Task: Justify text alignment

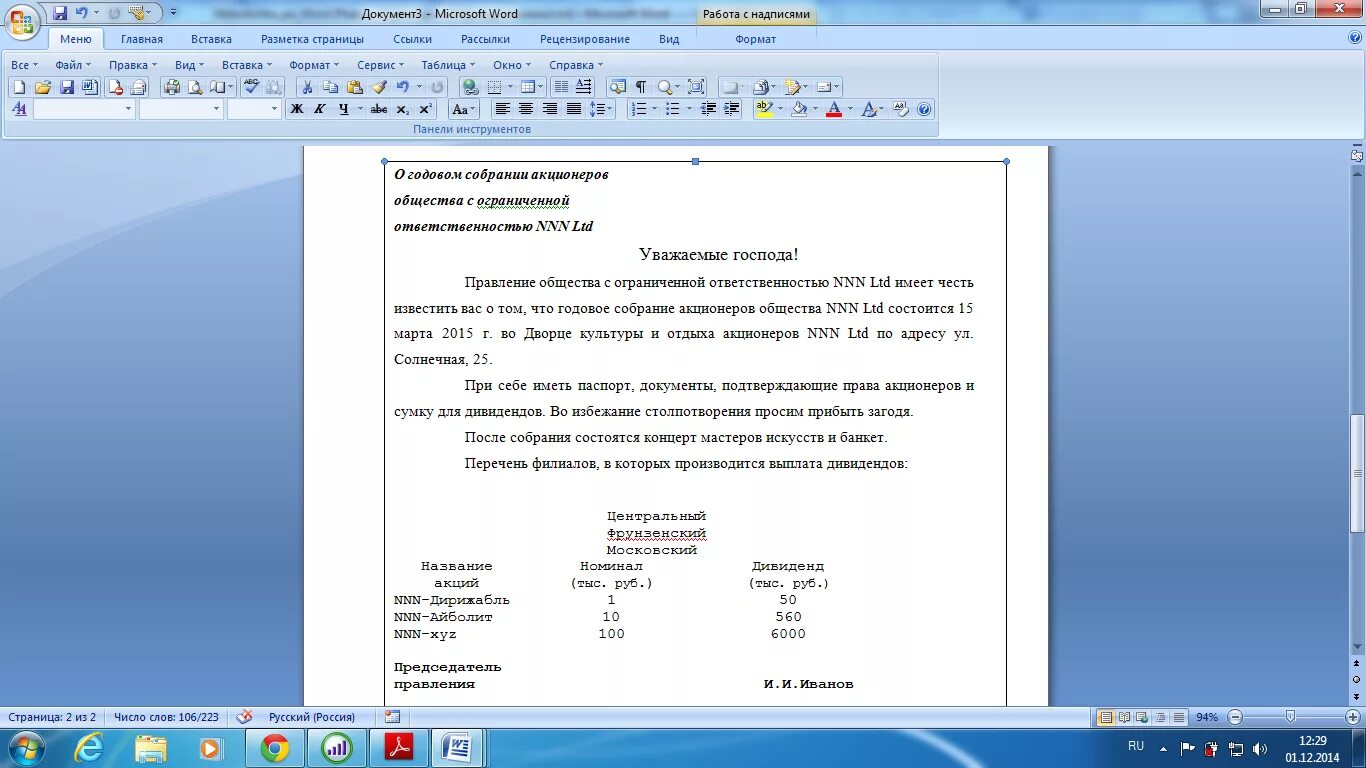Action: [574, 109]
